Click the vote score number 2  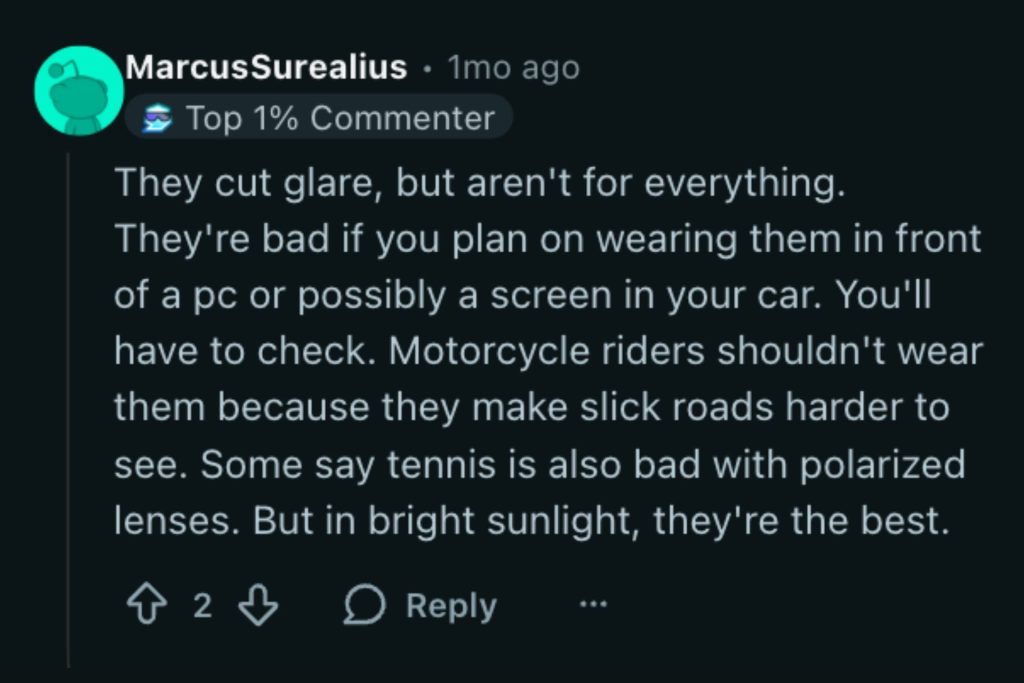(x=202, y=606)
